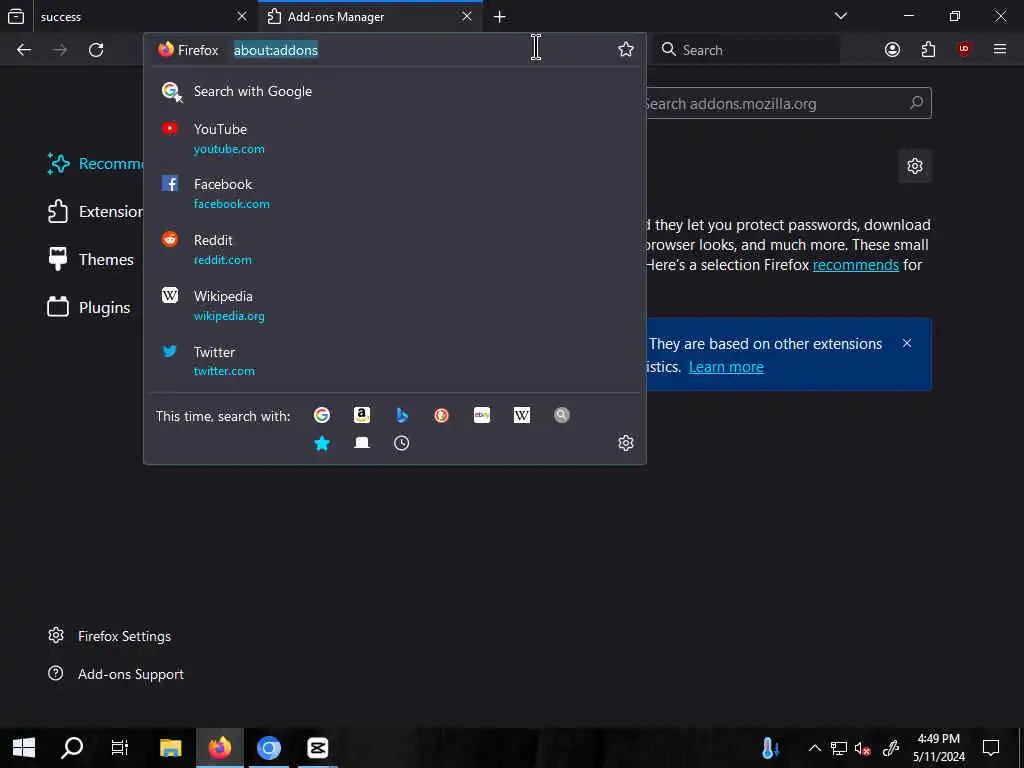Viewport: 1024px width, 768px height.
Task: Select the Reddit suggestion row
Action: pos(394,249)
